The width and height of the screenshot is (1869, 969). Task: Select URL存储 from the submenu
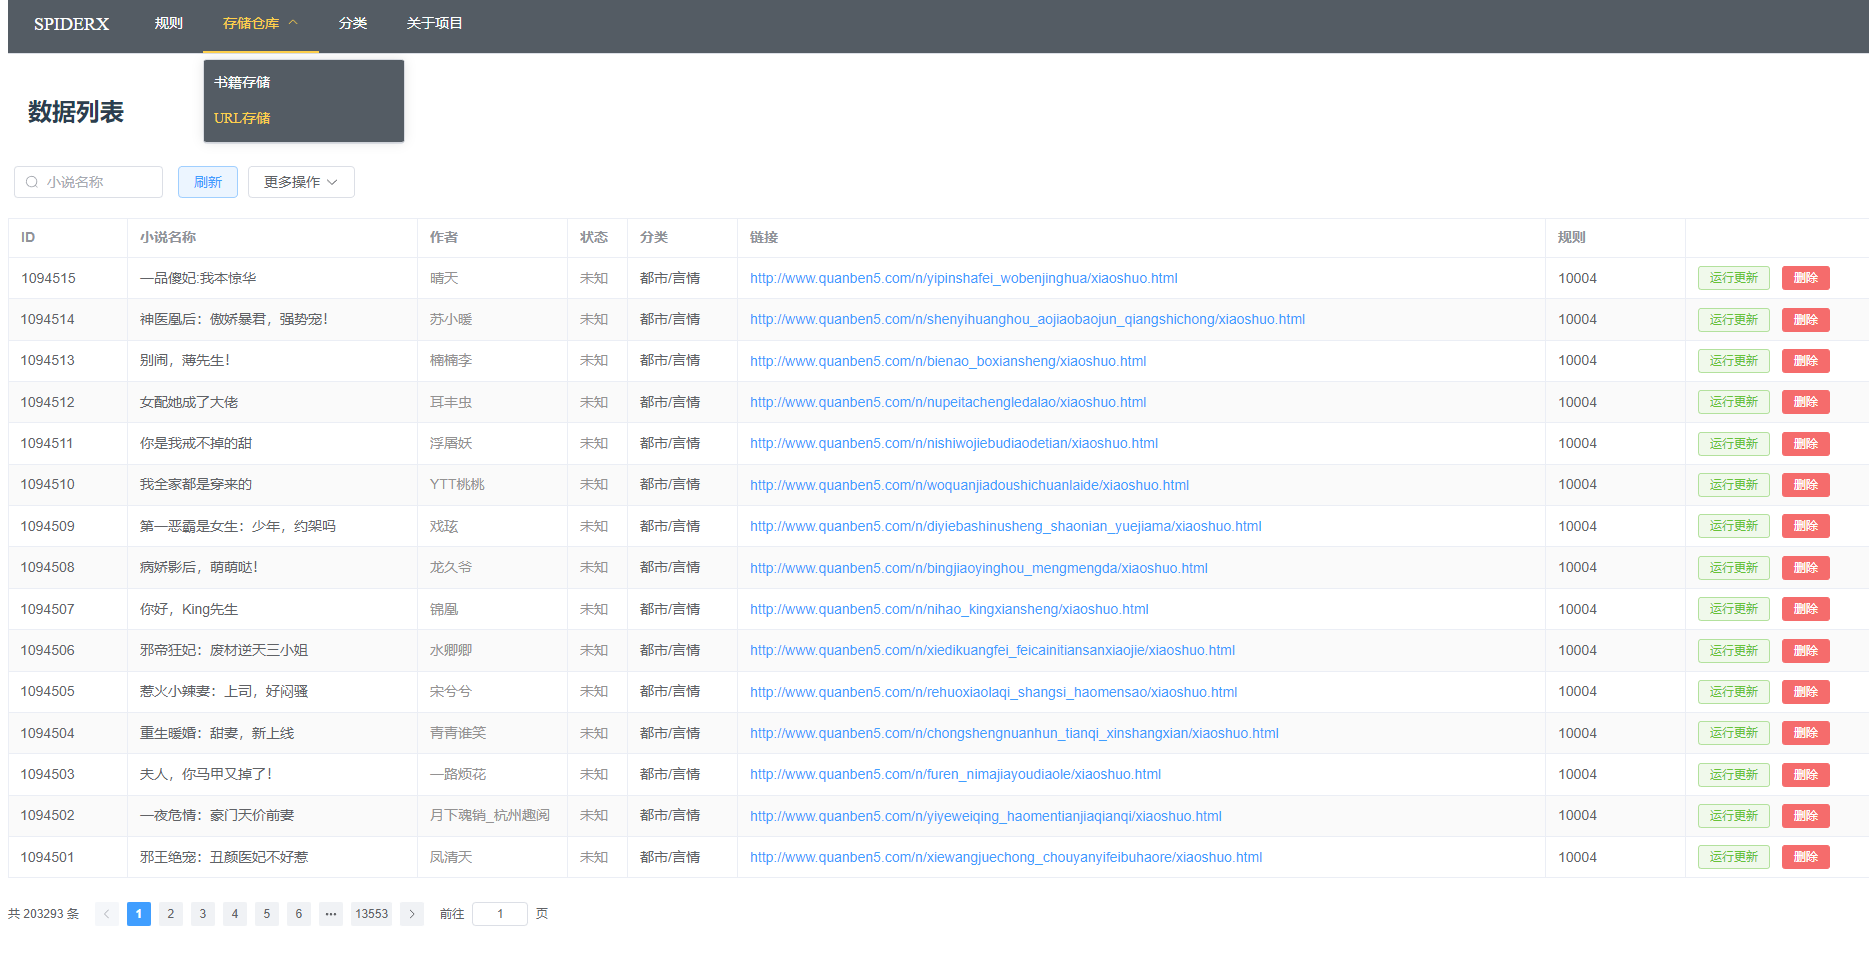(x=303, y=118)
